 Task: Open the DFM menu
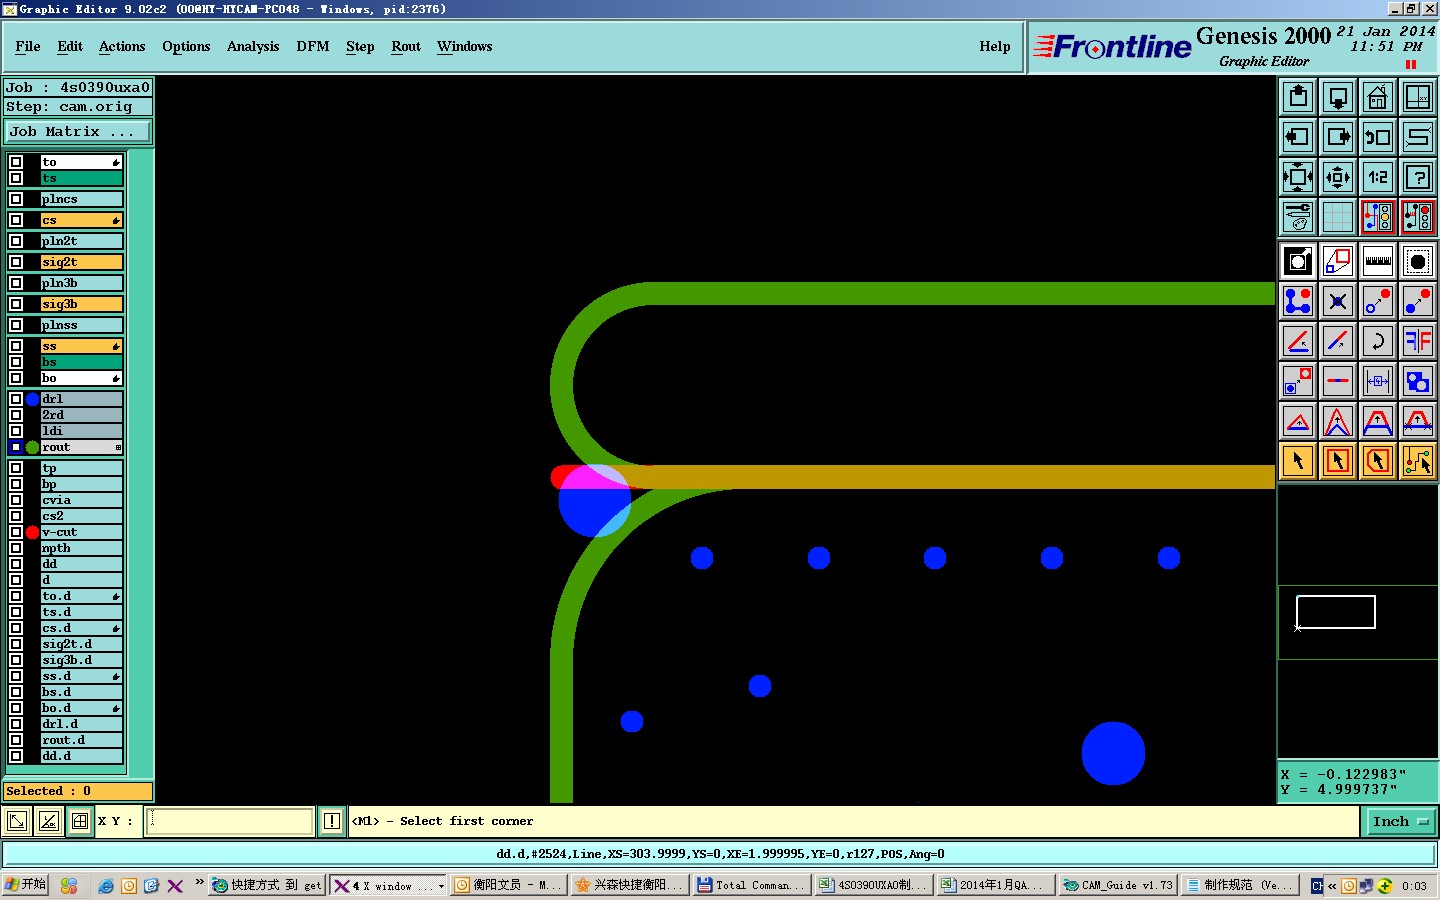click(x=313, y=46)
